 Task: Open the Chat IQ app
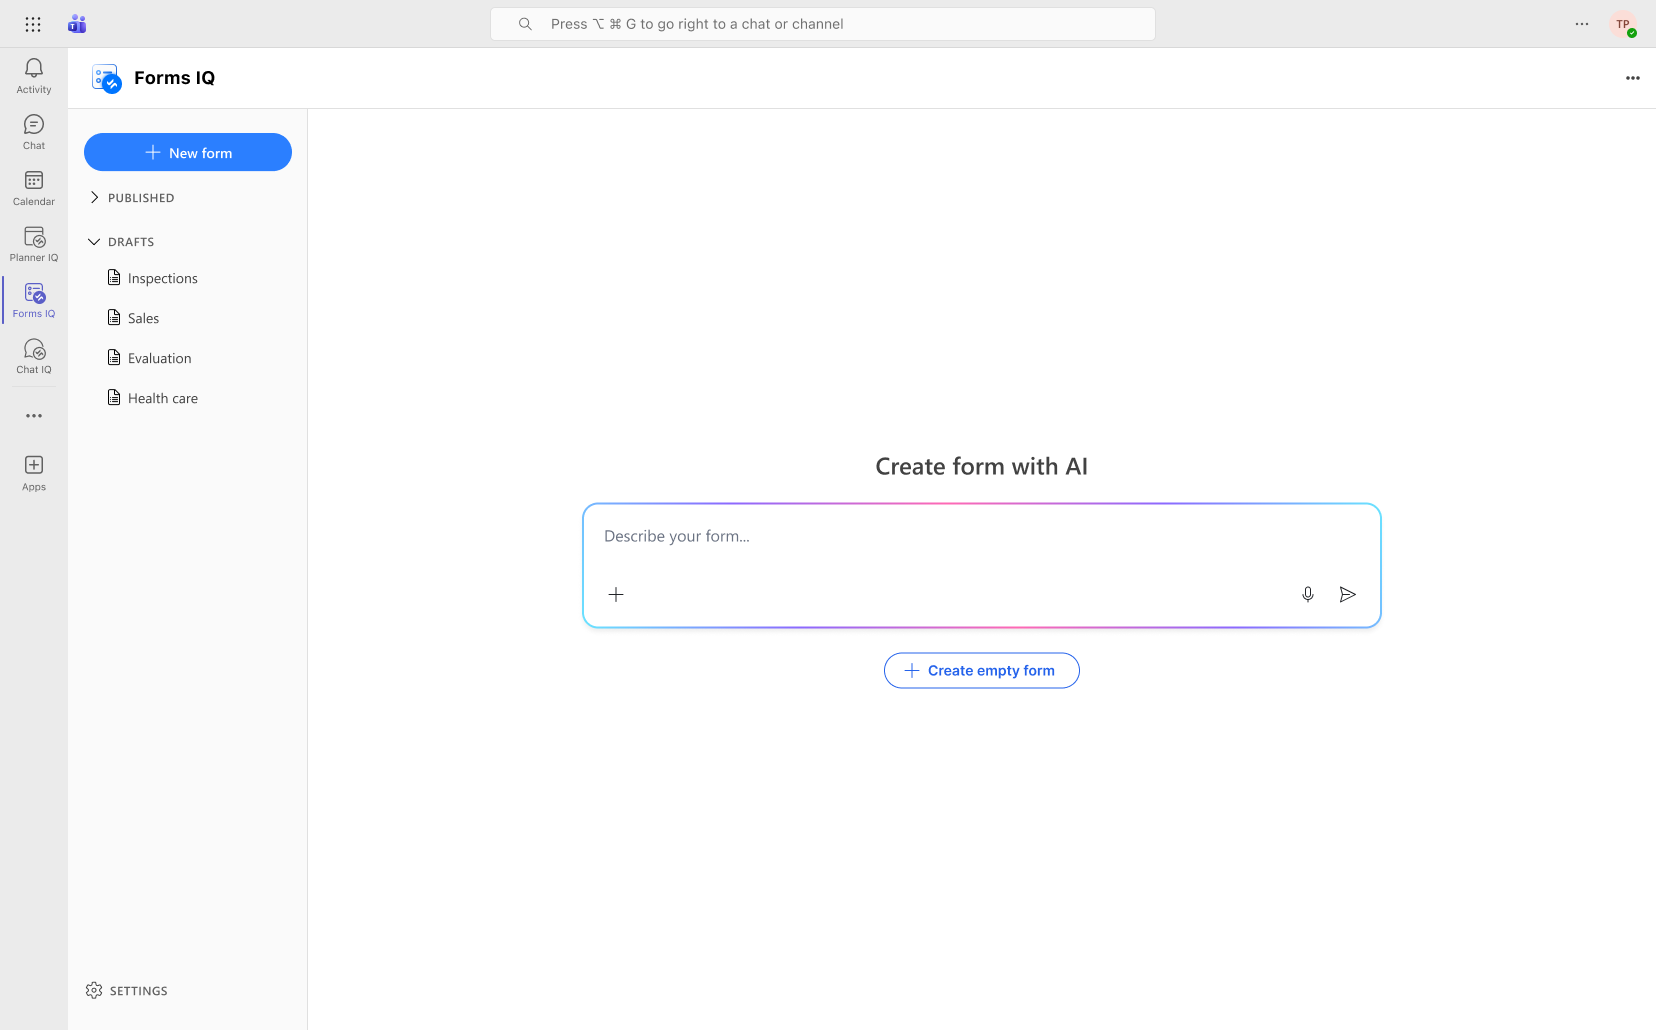coord(34,356)
